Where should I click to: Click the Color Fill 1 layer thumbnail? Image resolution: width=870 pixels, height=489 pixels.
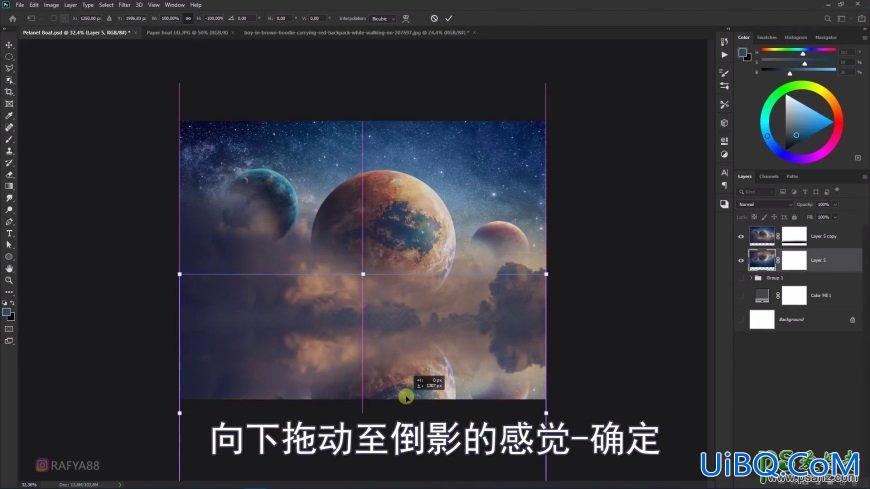[762, 296]
